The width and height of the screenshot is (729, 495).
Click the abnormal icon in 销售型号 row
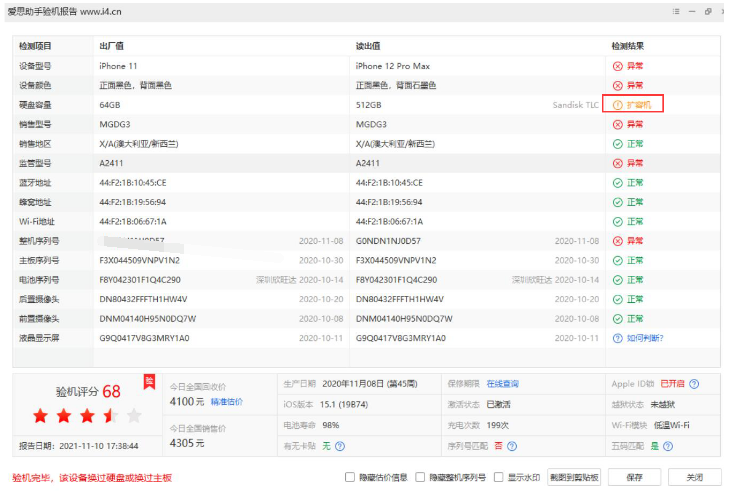click(x=617, y=125)
